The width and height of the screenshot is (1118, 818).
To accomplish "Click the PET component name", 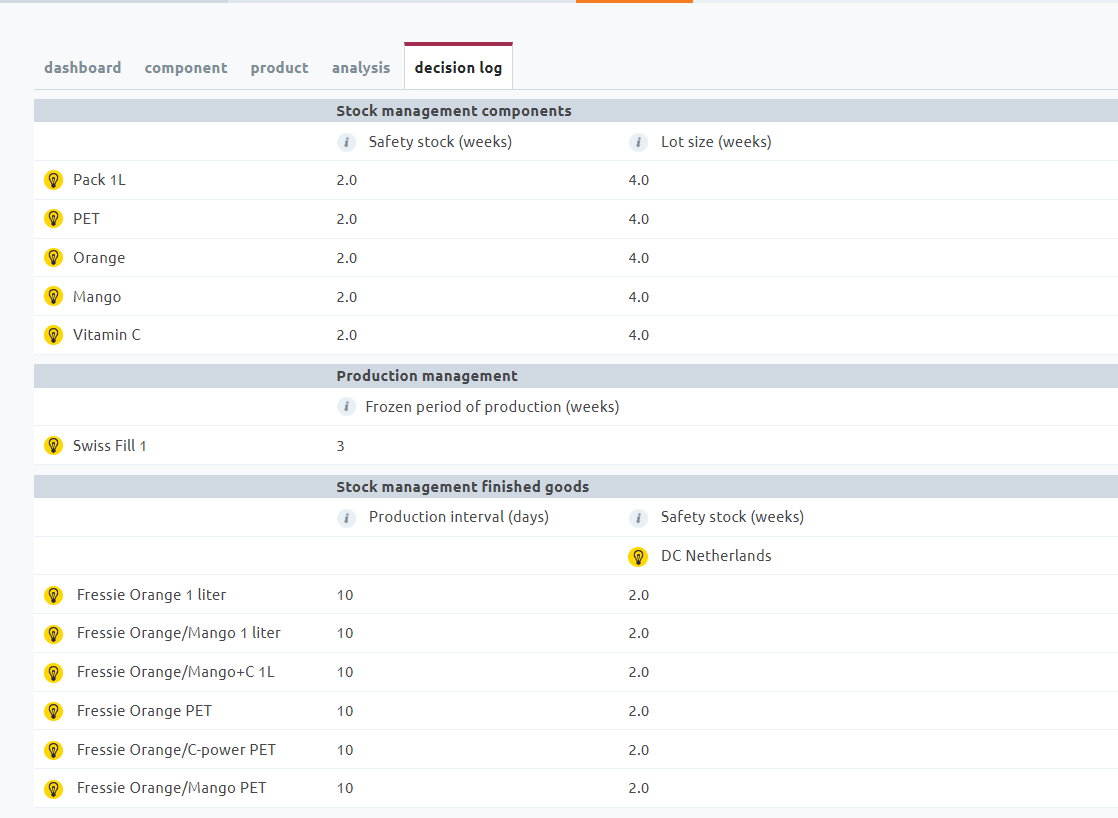I will pyautogui.click(x=86, y=219).
